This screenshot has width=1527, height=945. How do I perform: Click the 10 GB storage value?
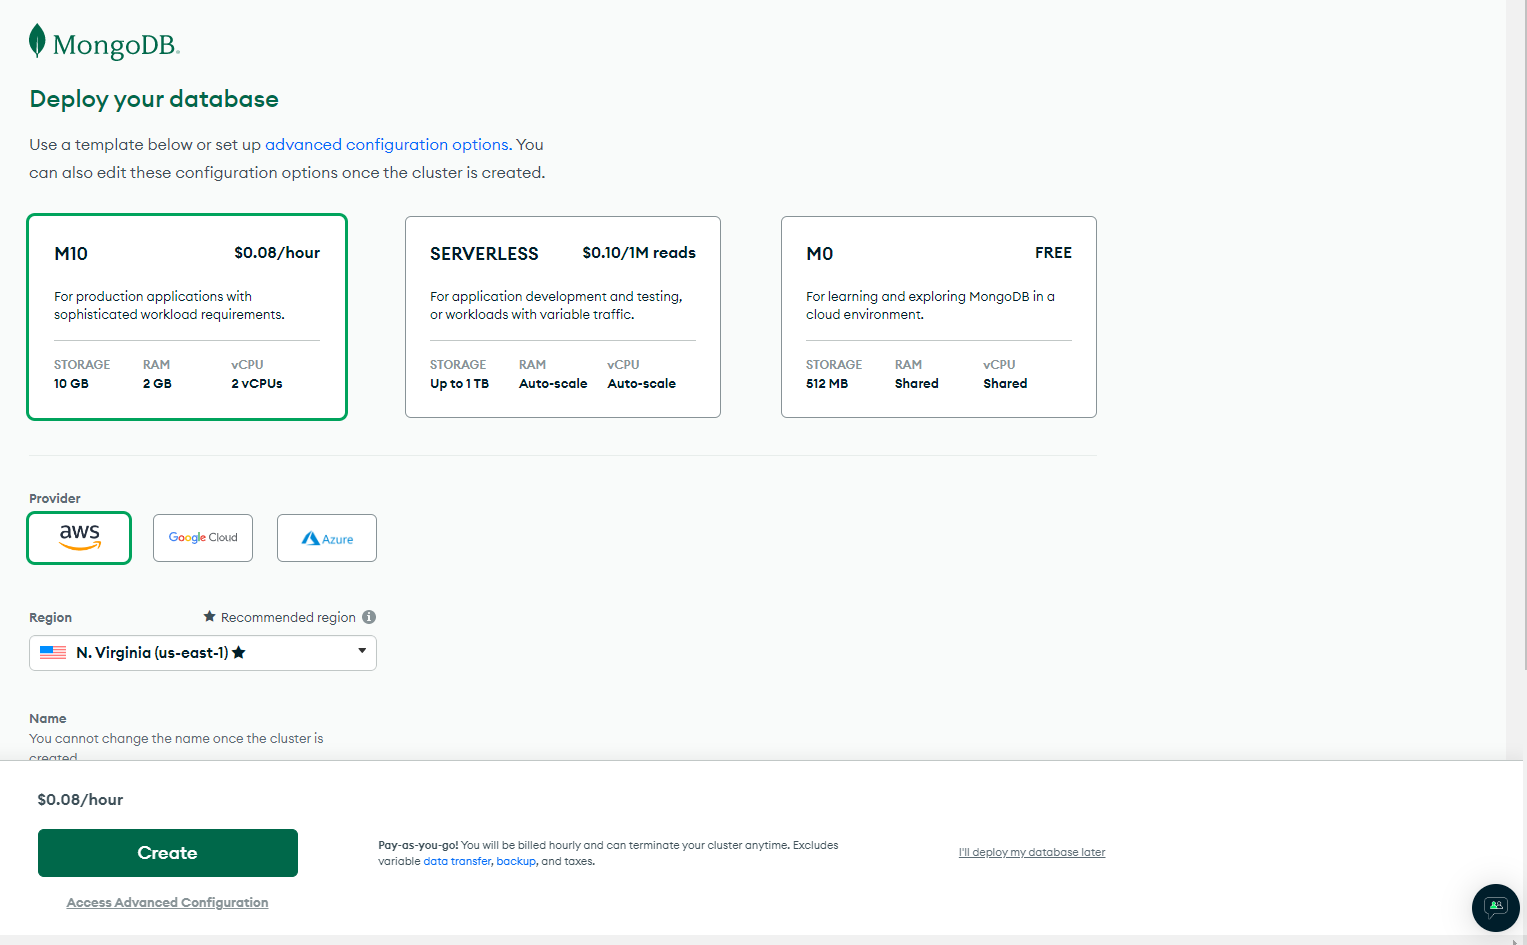pyautogui.click(x=71, y=384)
